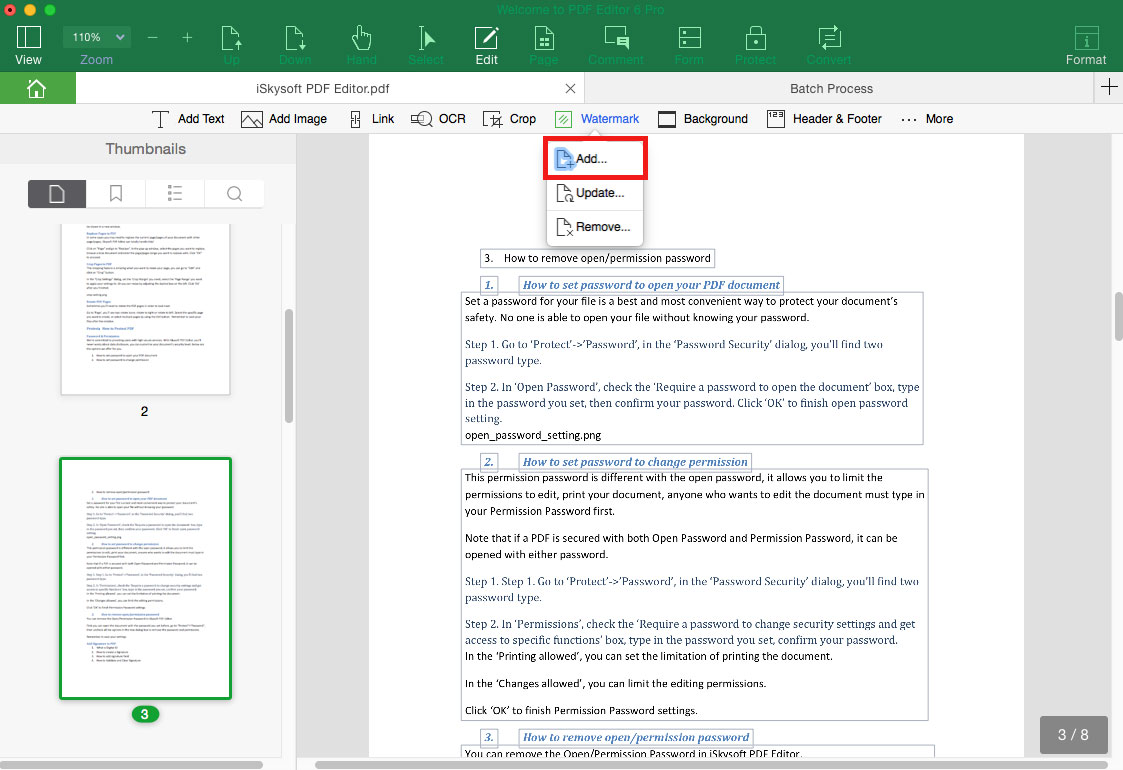Show the Format inspector panel
1123x770 pixels.
click(1086, 45)
